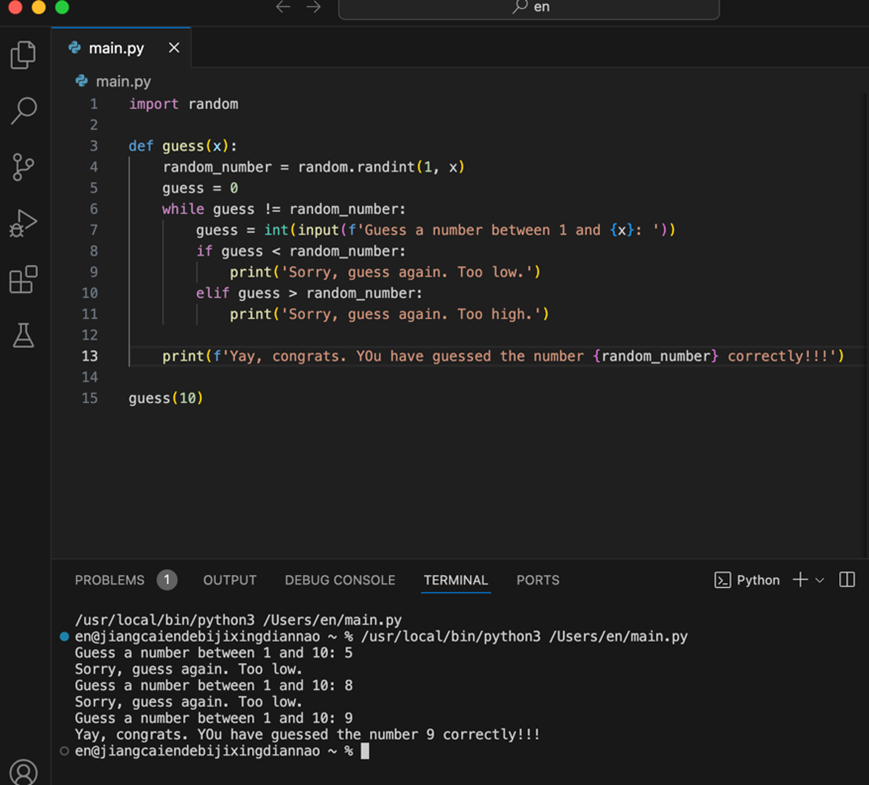The height and width of the screenshot is (785, 869).
Task: Click the macOS red close window button
Action: 15,6
